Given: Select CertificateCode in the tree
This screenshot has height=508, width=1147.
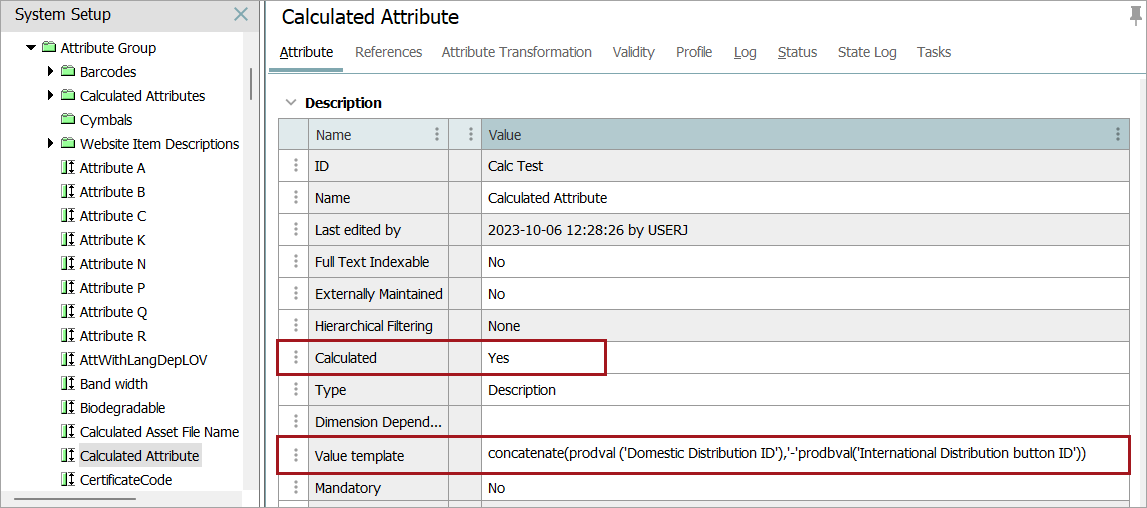Looking at the screenshot, I should coord(126,480).
